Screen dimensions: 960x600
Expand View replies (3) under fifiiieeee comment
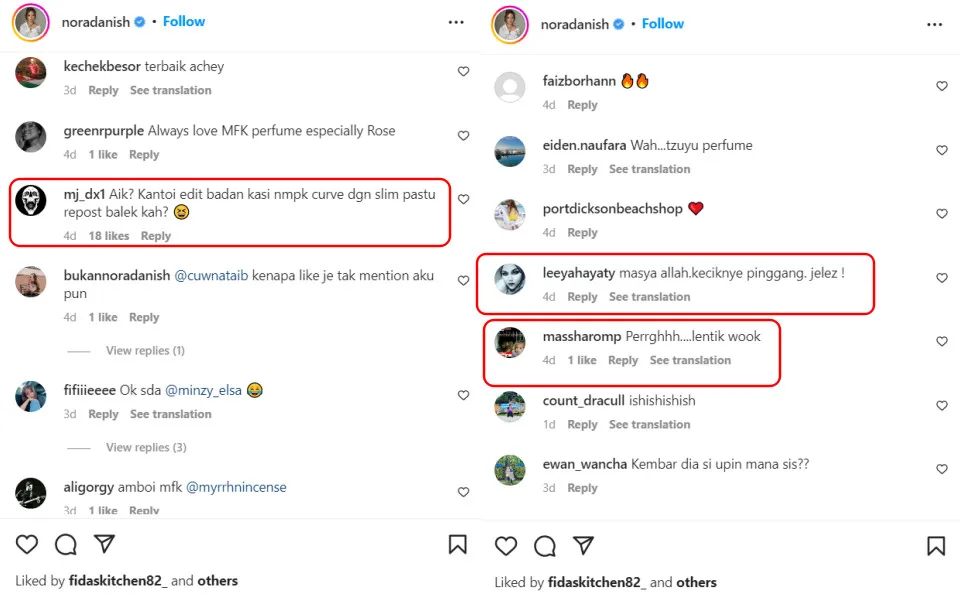(x=146, y=447)
